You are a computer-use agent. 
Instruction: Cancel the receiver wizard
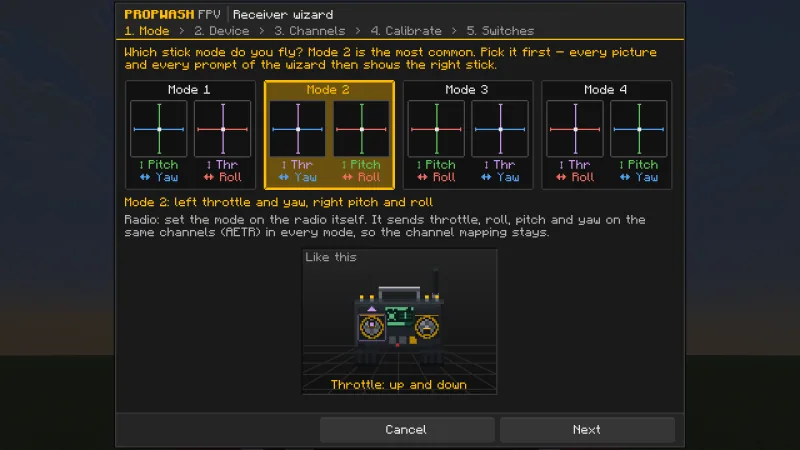tap(407, 430)
